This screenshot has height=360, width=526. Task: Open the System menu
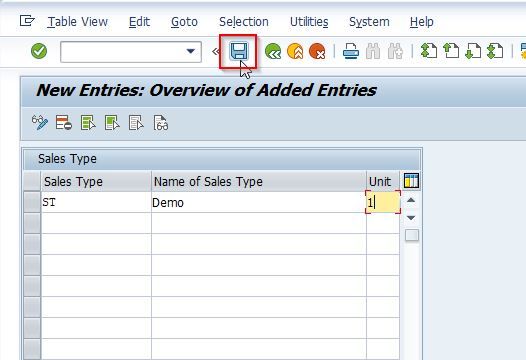(x=369, y=22)
